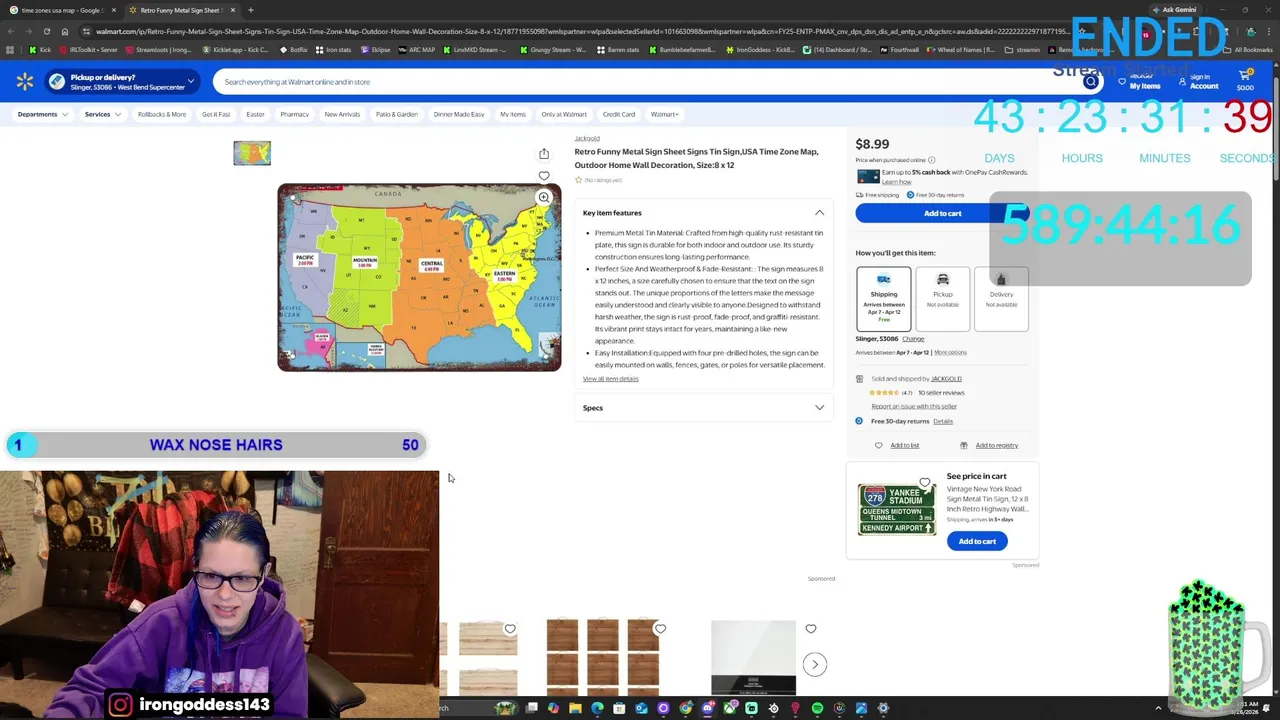Select the Pickup fulfillment option
The width and height of the screenshot is (1280, 720).
point(943,298)
